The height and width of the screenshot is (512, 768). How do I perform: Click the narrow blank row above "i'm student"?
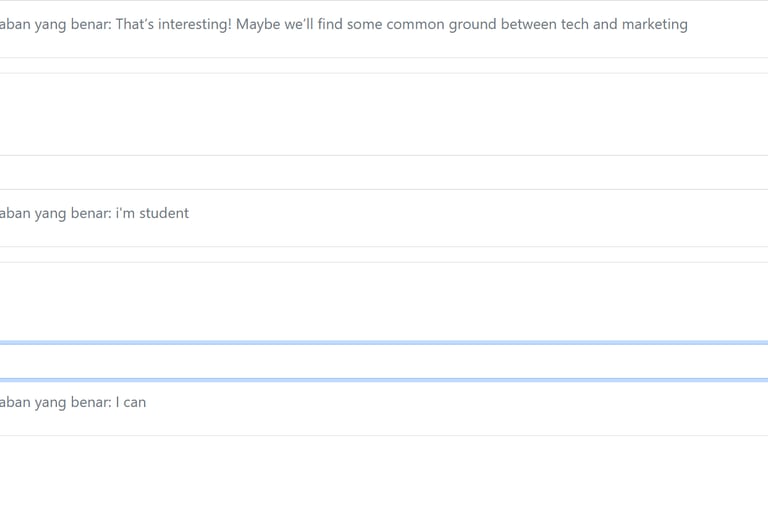click(x=384, y=172)
